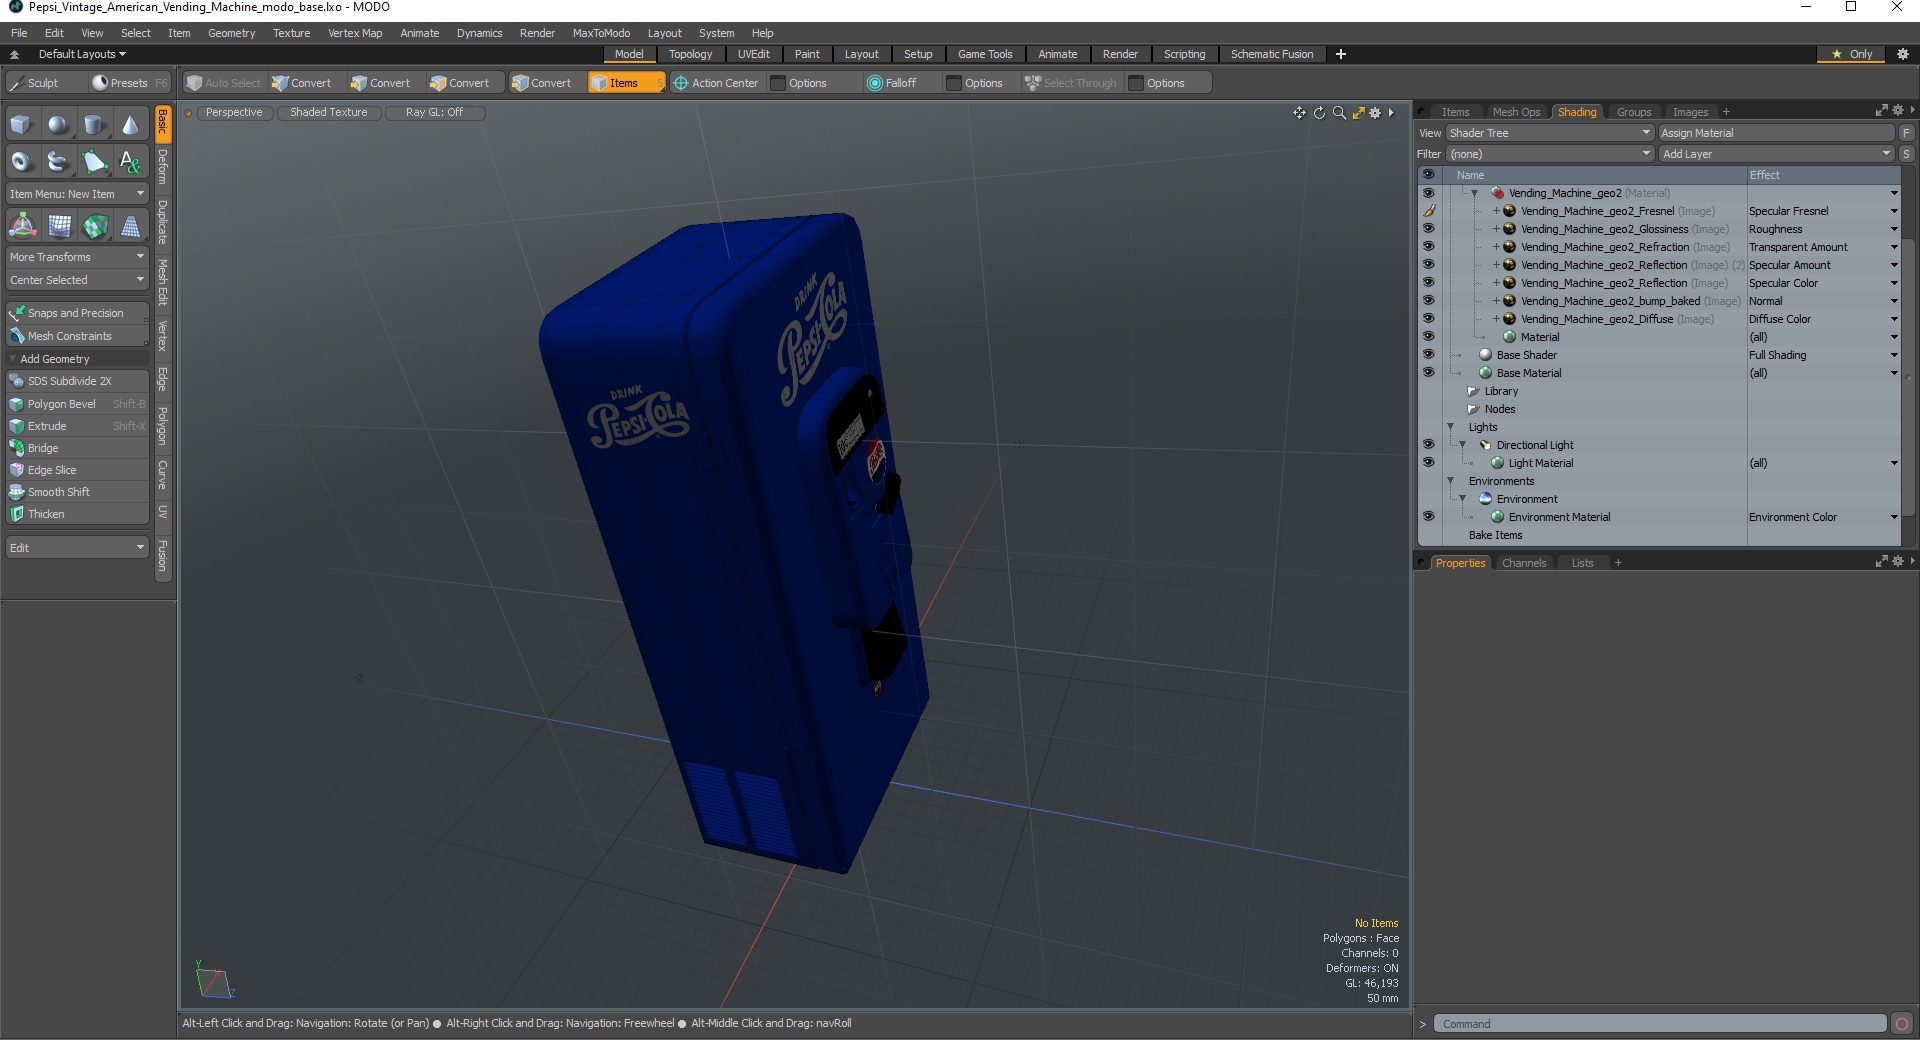Click the viewport move/pan icon
Viewport: 1920px width, 1040px height.
pyautogui.click(x=1299, y=113)
